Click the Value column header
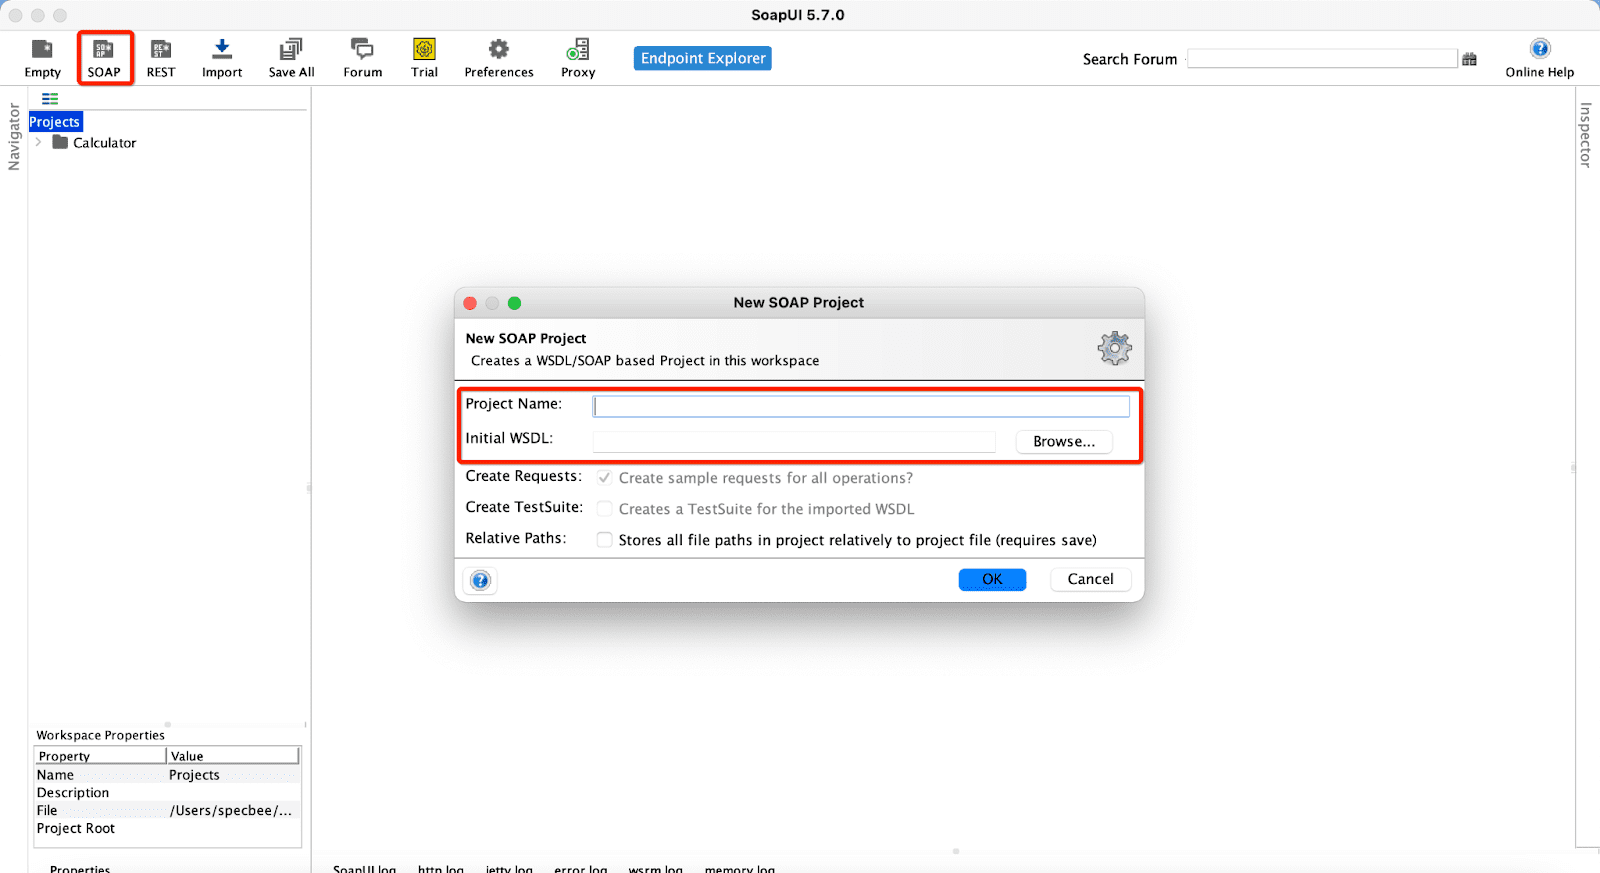Viewport: 1600px width, 873px height. tap(233, 756)
